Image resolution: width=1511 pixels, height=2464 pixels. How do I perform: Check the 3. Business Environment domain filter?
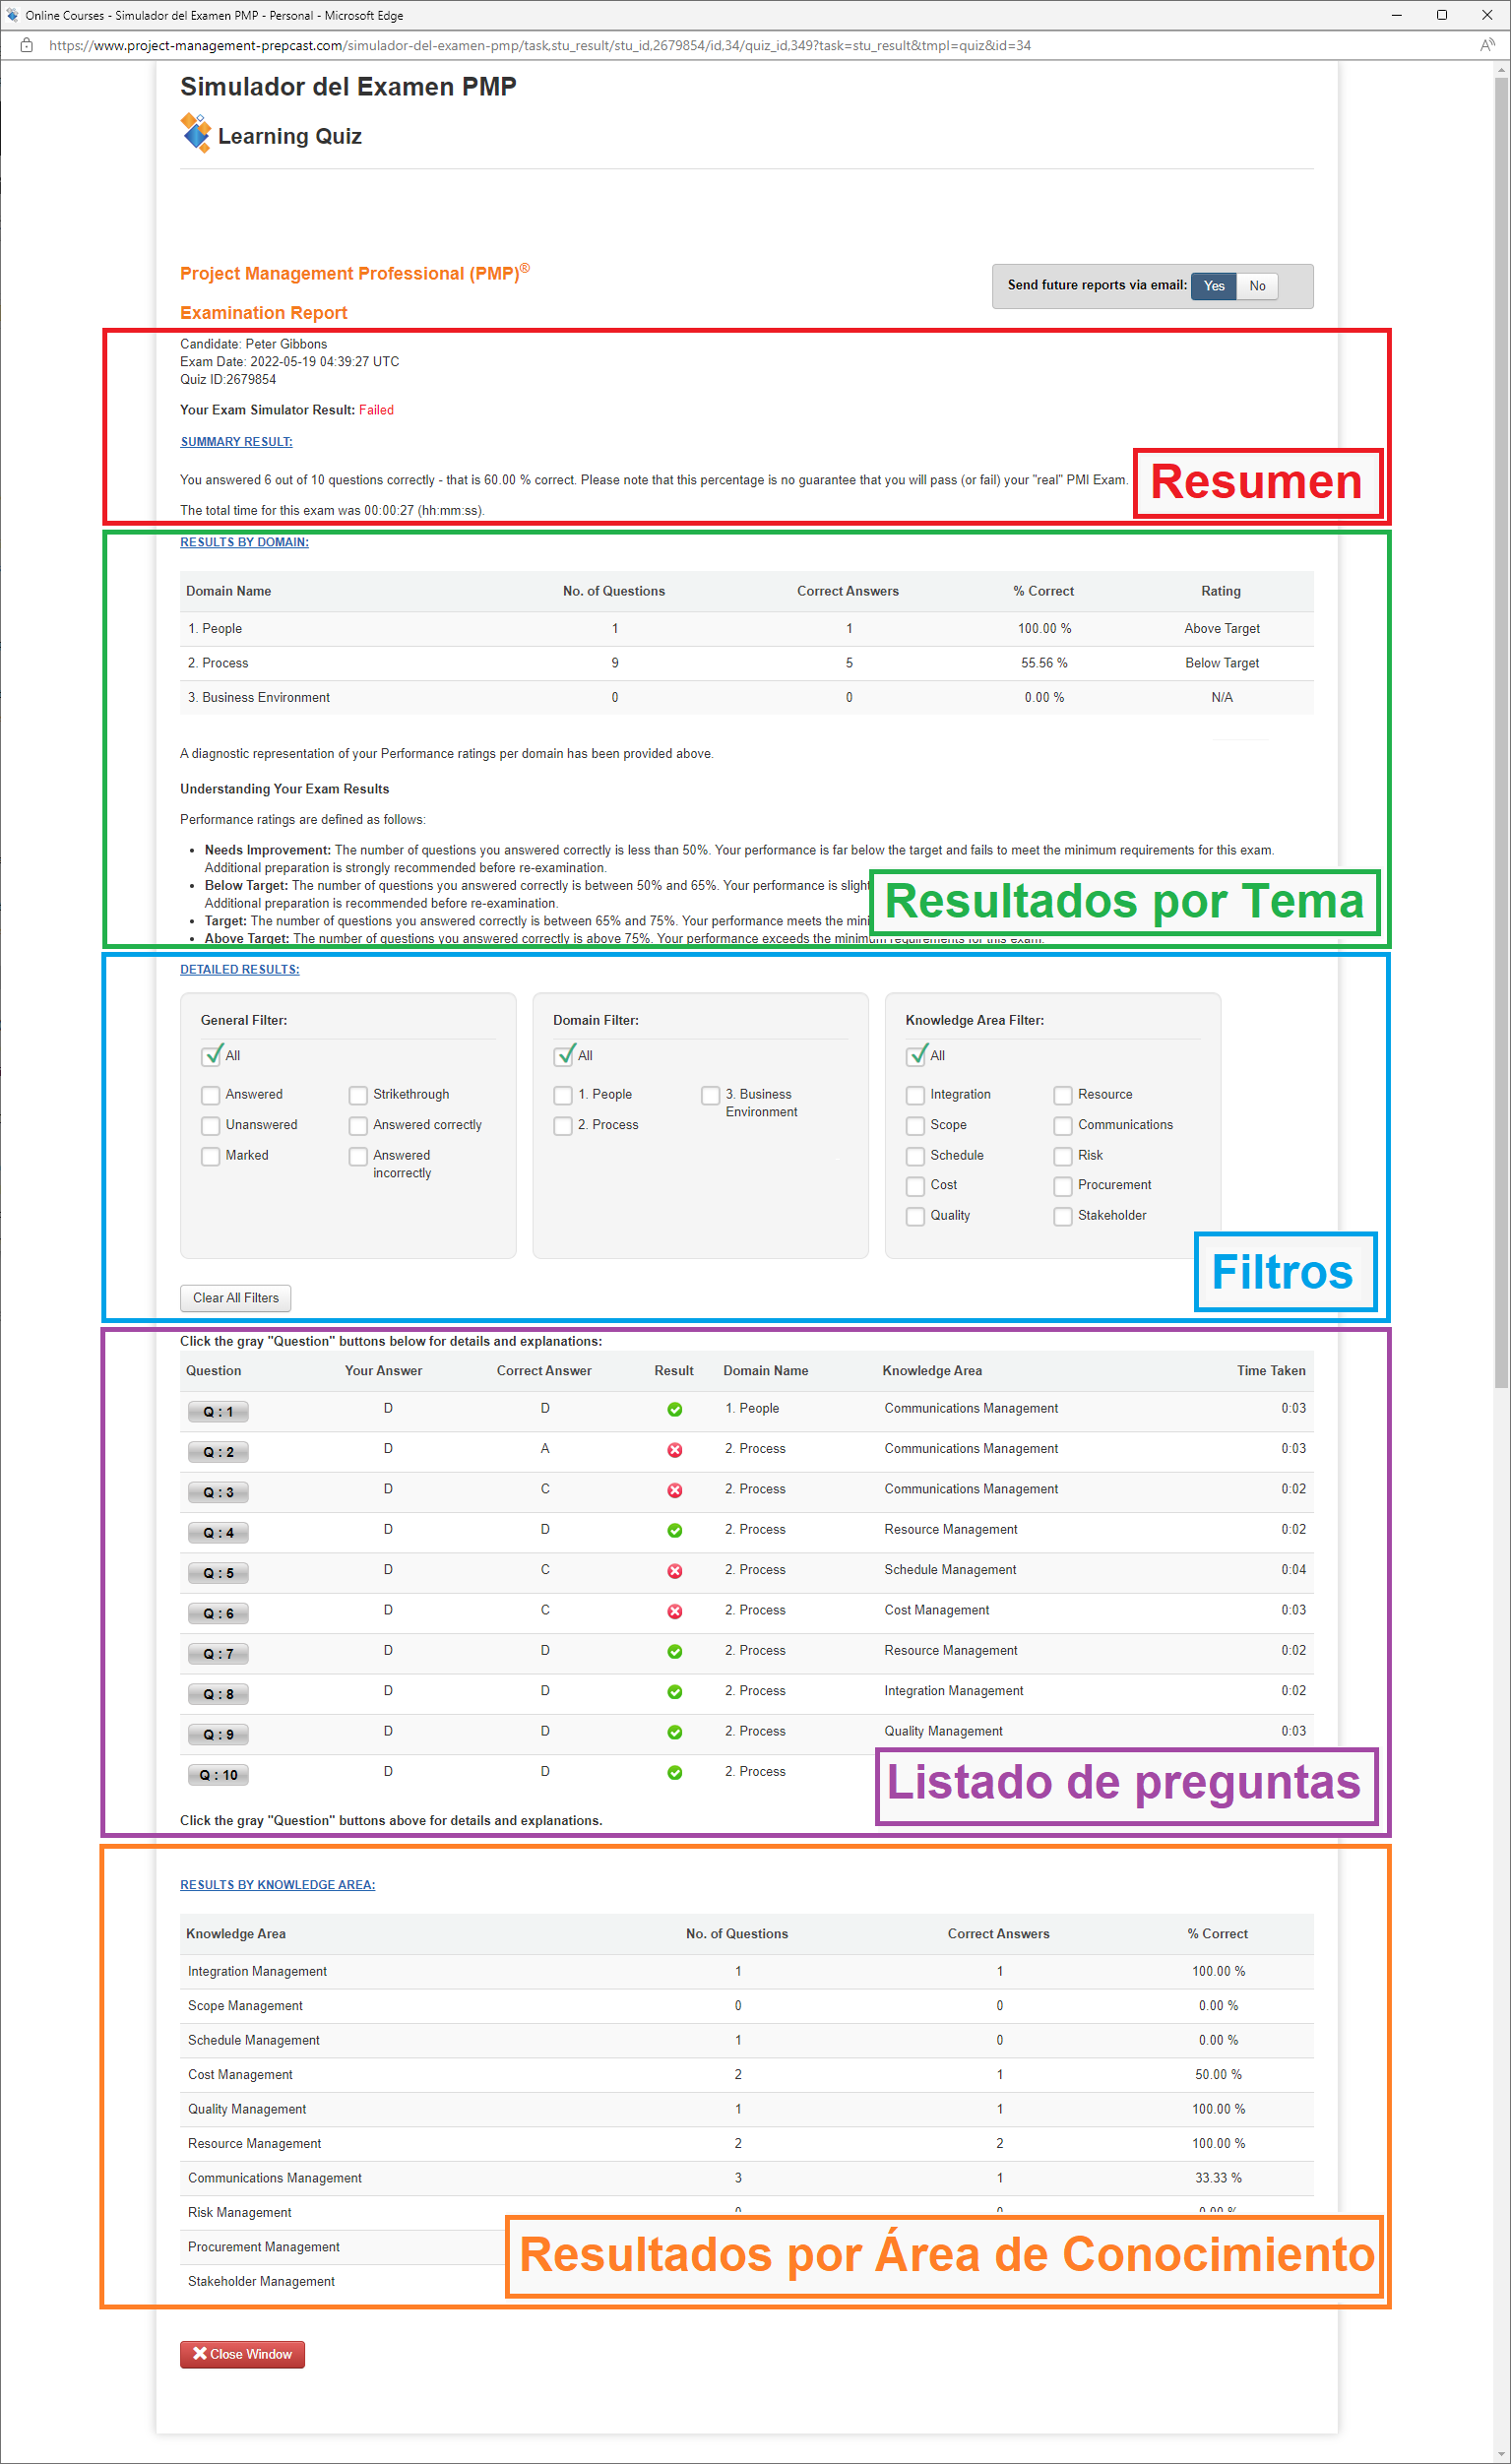[711, 1095]
